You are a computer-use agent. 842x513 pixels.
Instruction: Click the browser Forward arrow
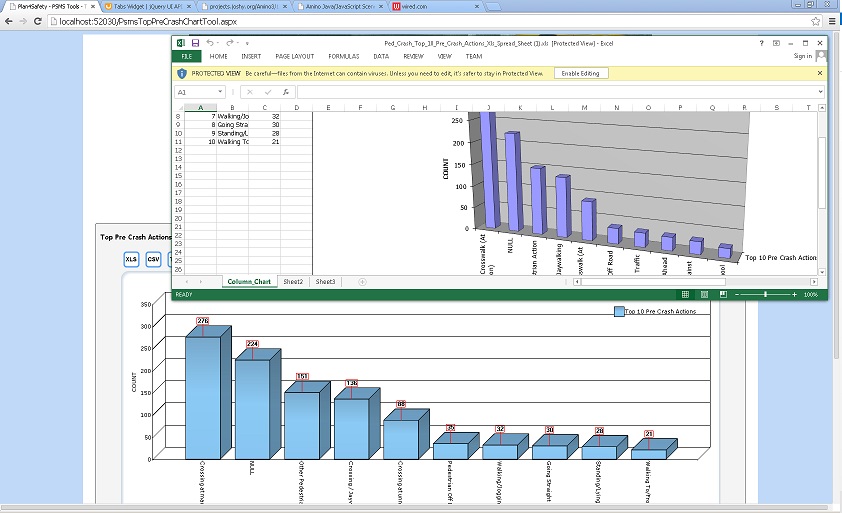(23, 21)
